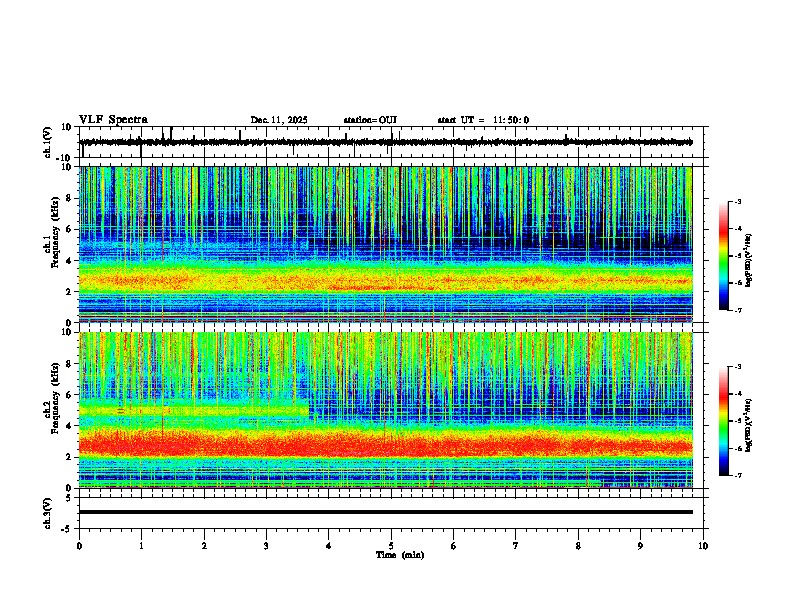Click the ch.3 flat black trace line
Viewport: 792px width, 612px height.
tap(386, 512)
